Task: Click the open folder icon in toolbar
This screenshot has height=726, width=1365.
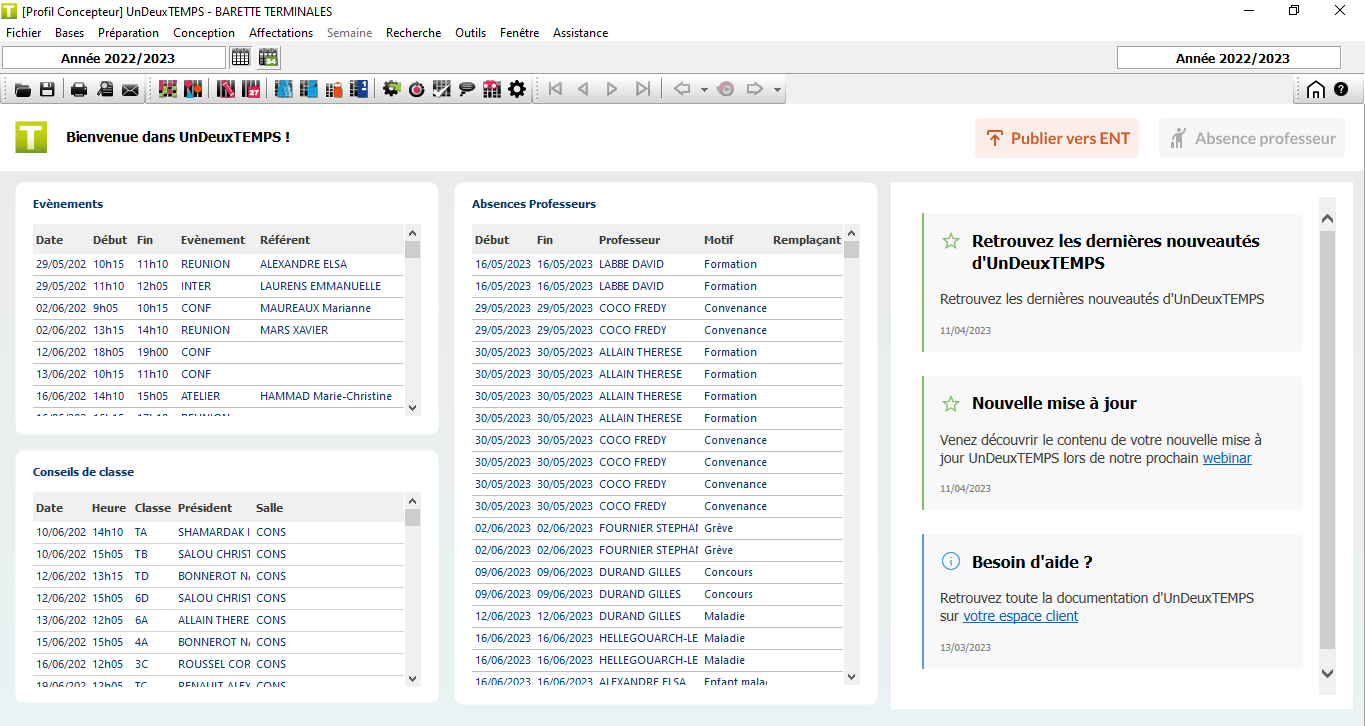Action: 22,90
